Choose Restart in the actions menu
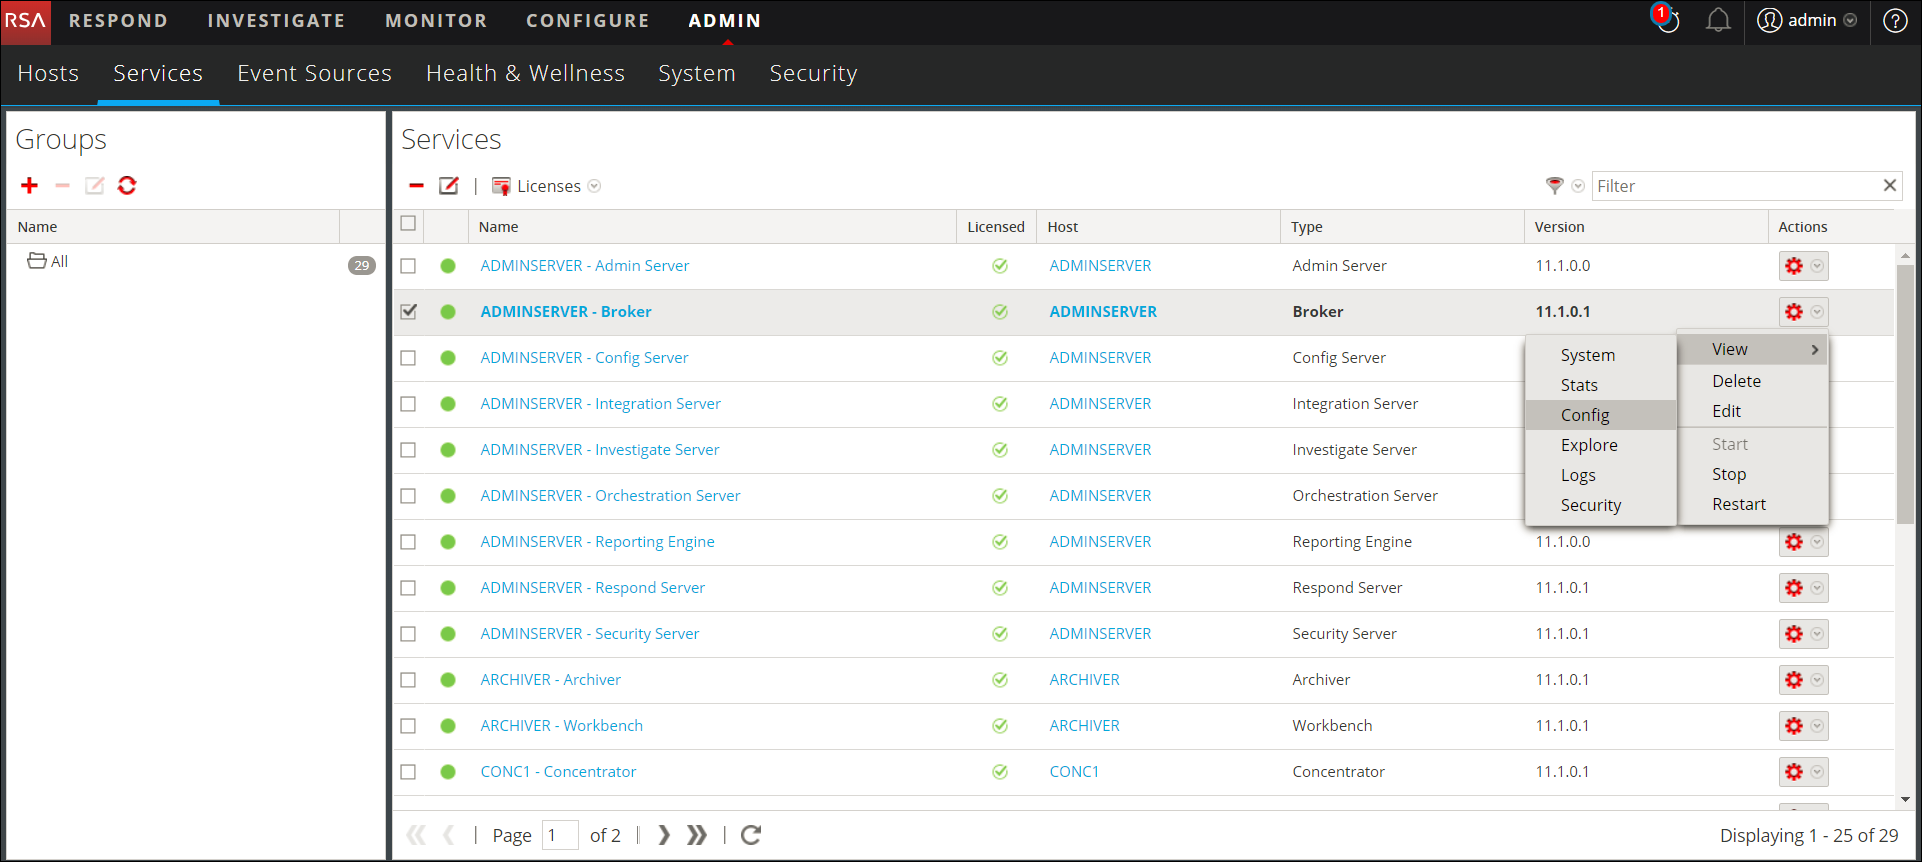 [x=1738, y=504]
